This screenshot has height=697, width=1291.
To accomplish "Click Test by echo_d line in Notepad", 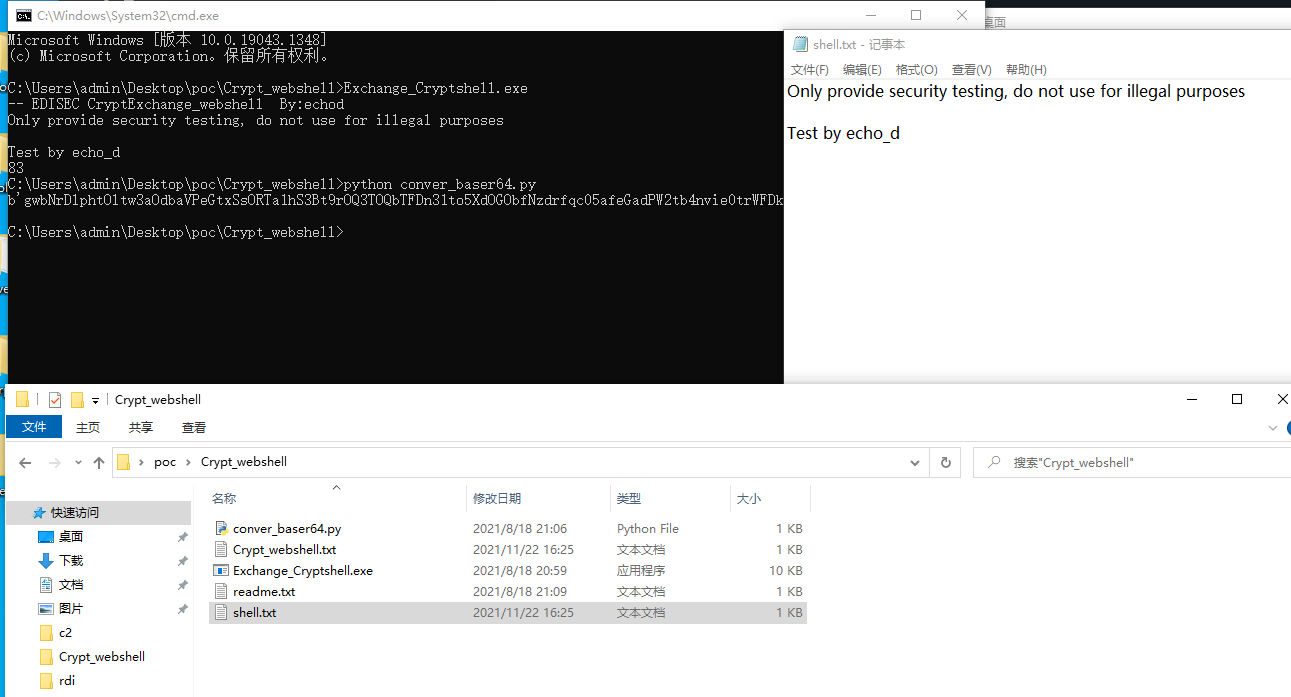I will coord(843,133).
